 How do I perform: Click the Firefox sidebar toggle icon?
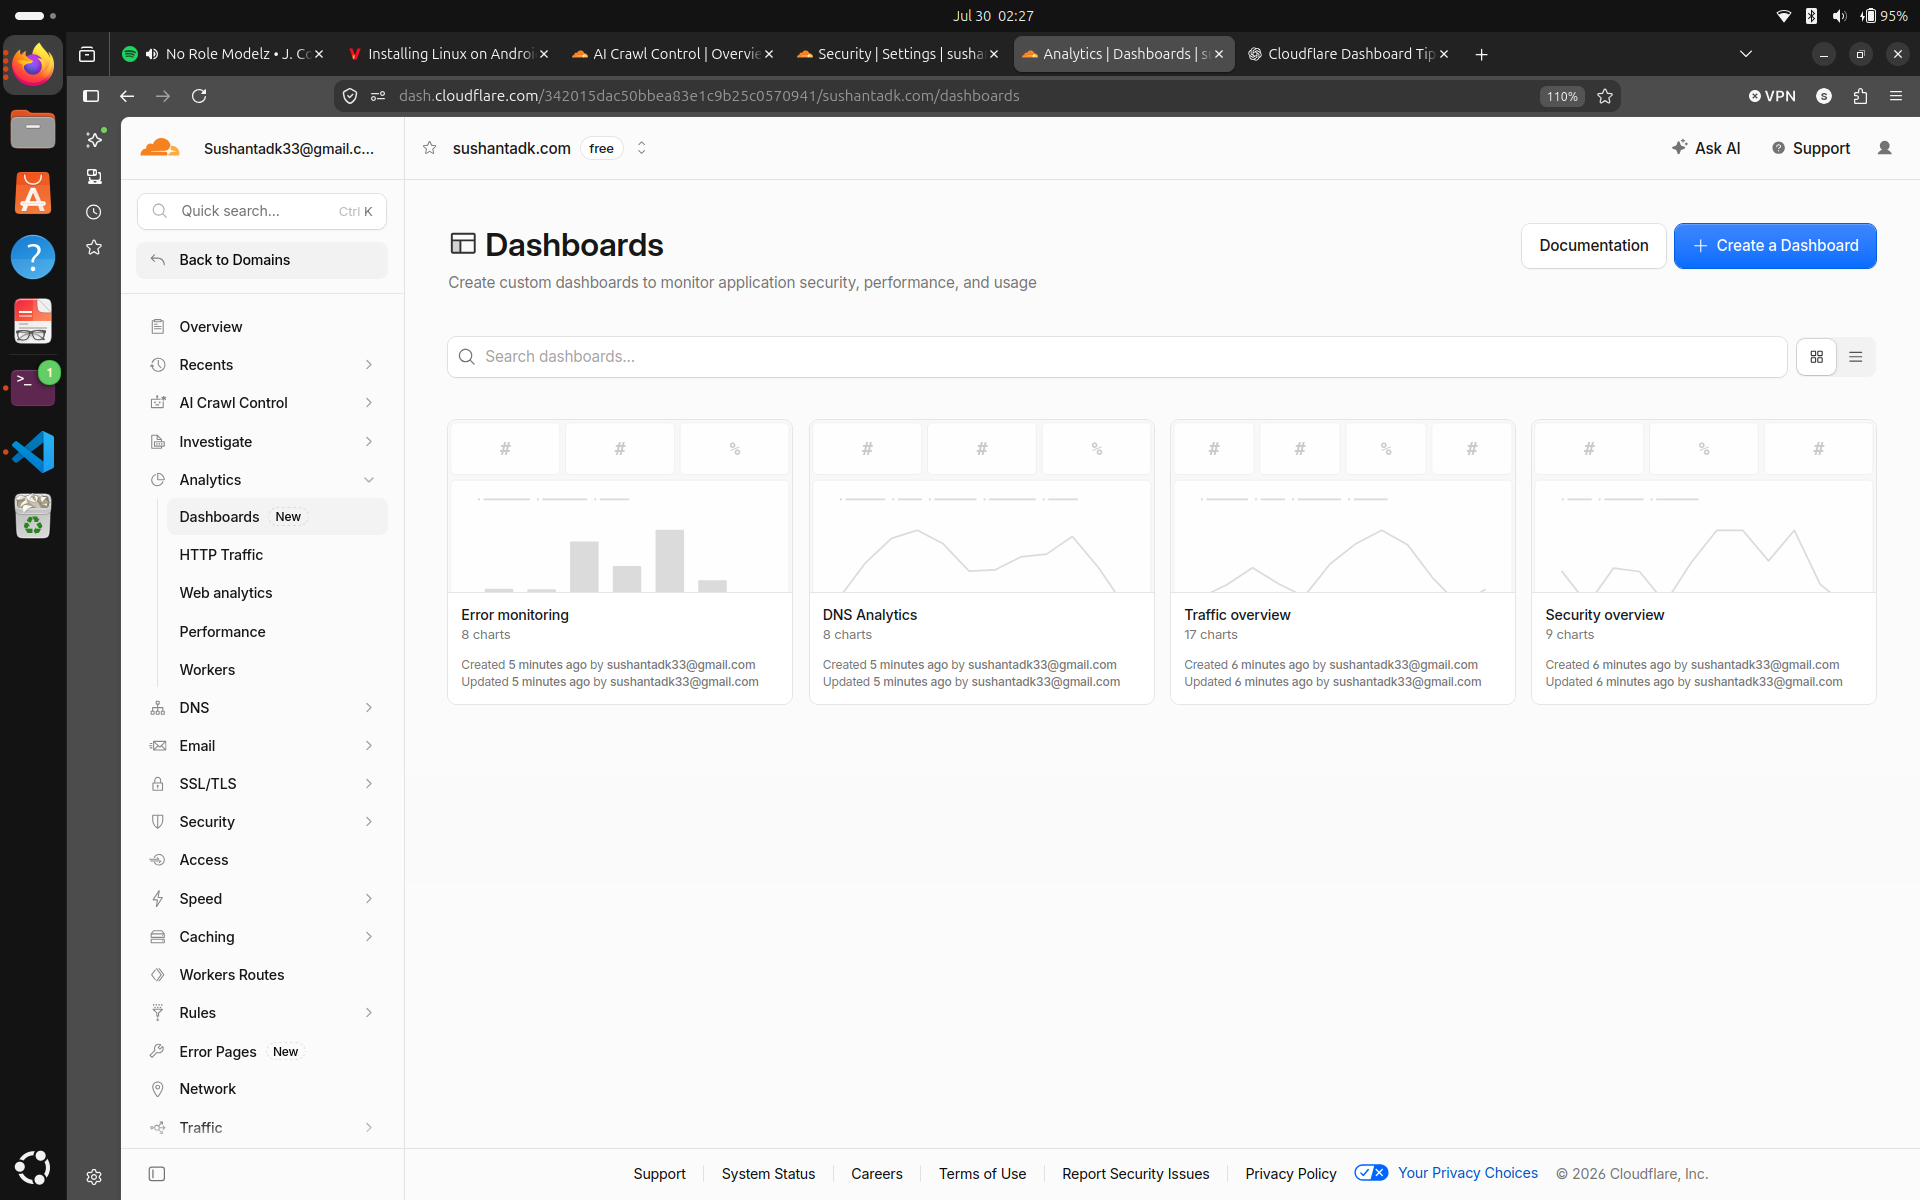pyautogui.click(x=91, y=96)
